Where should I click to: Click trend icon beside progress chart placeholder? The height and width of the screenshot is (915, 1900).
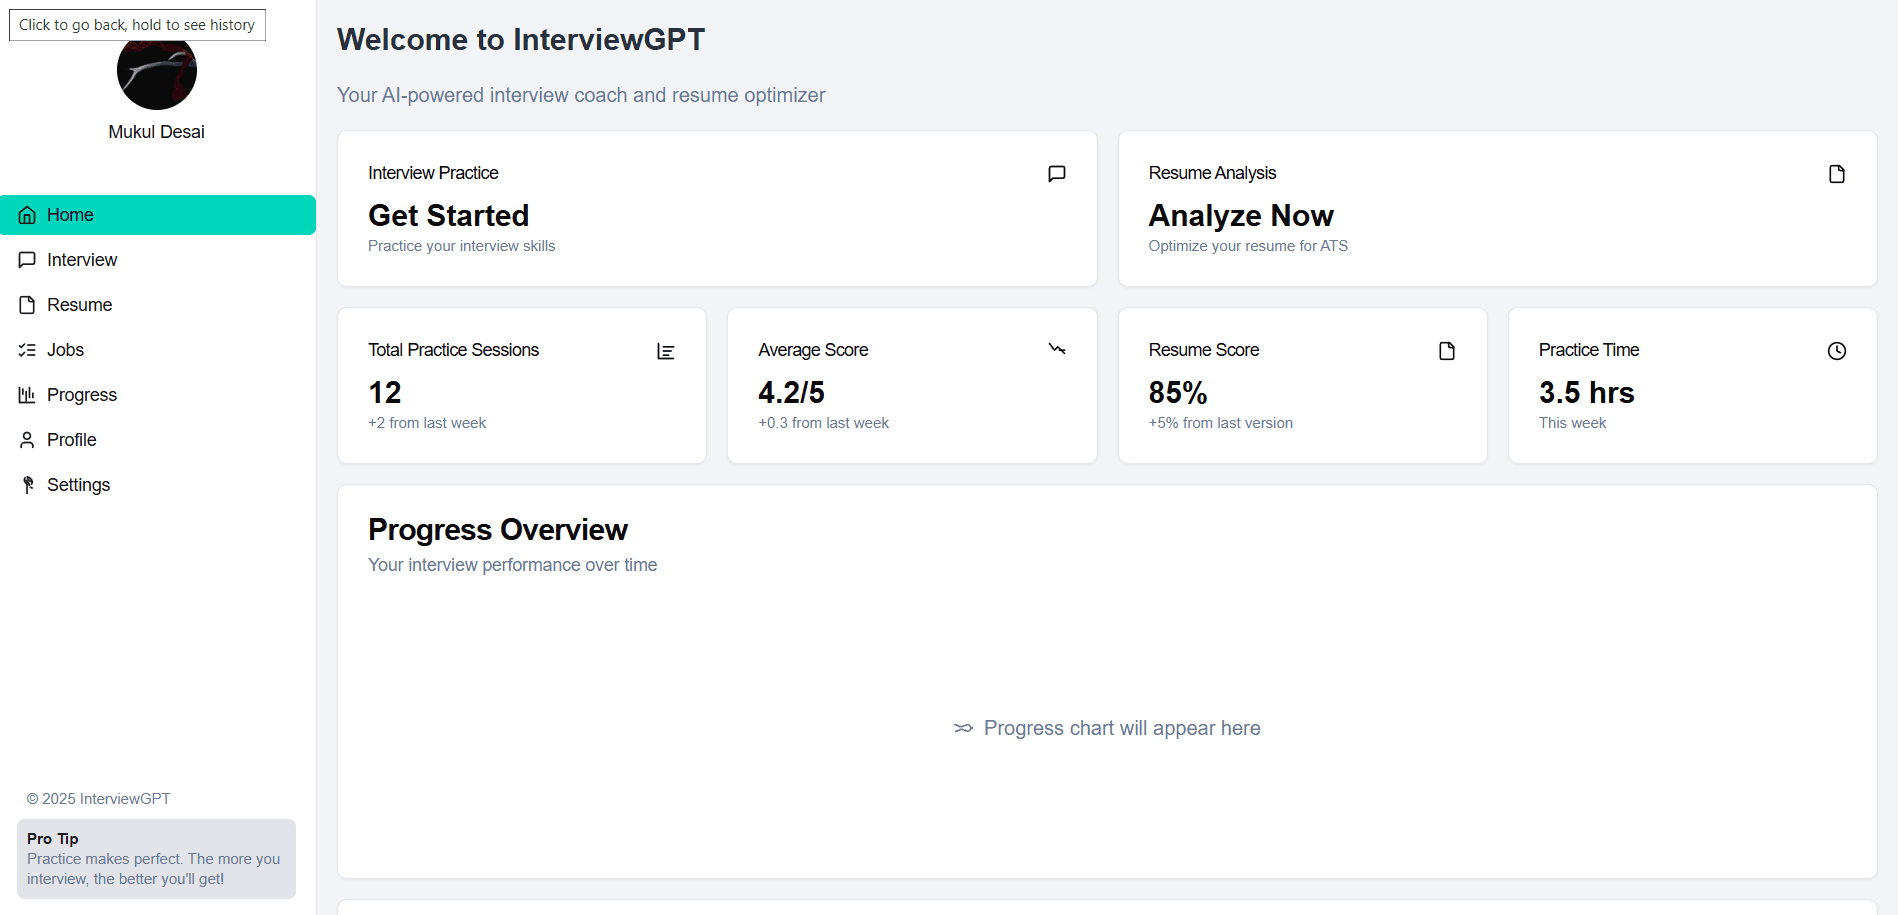(963, 728)
